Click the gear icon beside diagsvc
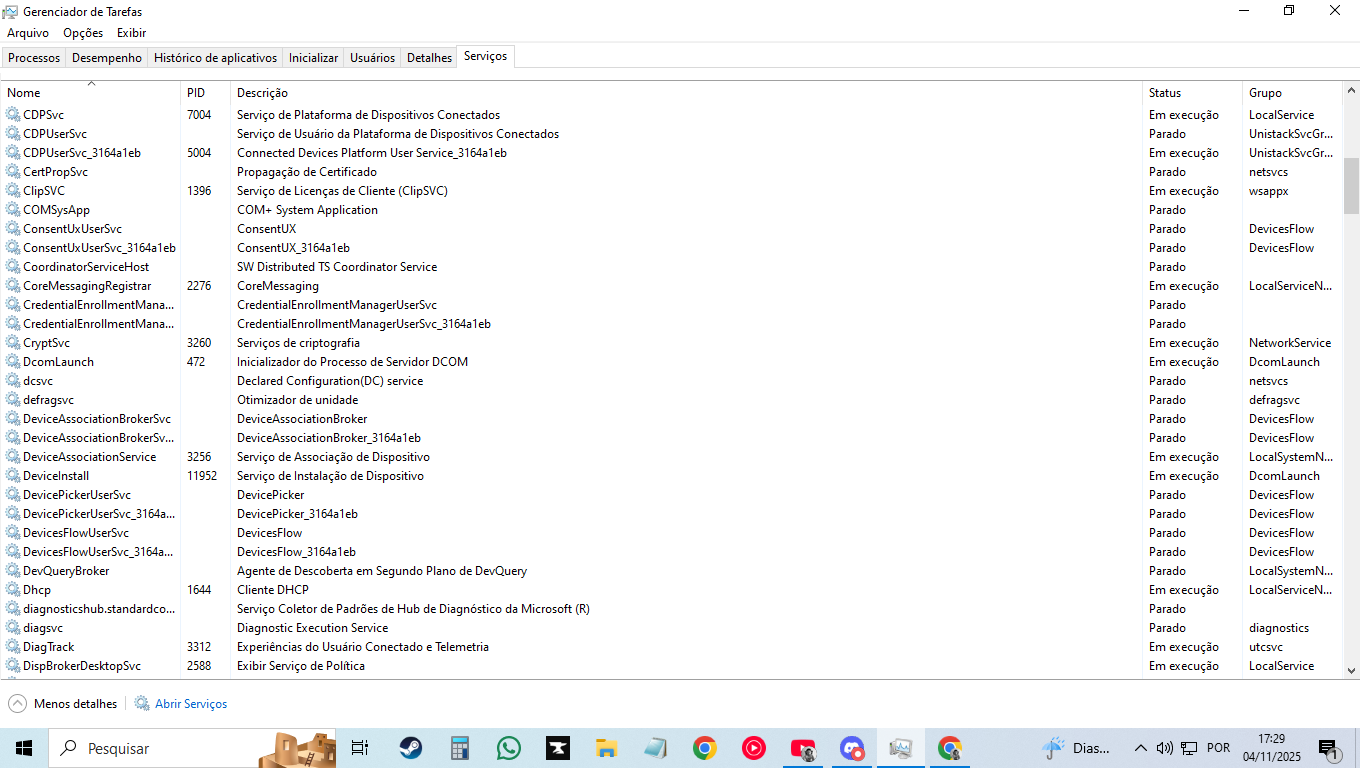Image resolution: width=1360 pixels, height=768 pixels. pyautogui.click(x=13, y=628)
